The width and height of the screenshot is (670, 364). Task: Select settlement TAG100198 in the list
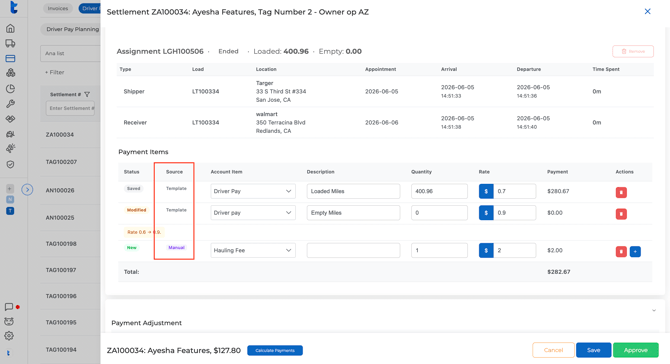61,244
